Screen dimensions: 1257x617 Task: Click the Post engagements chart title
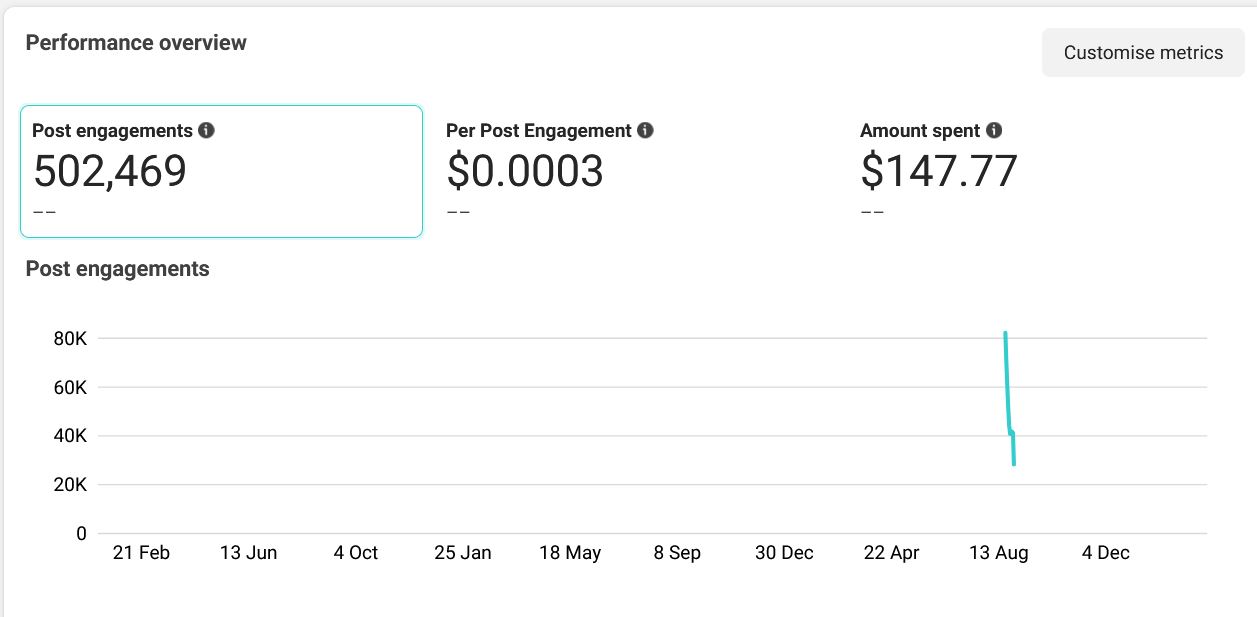[x=118, y=269]
